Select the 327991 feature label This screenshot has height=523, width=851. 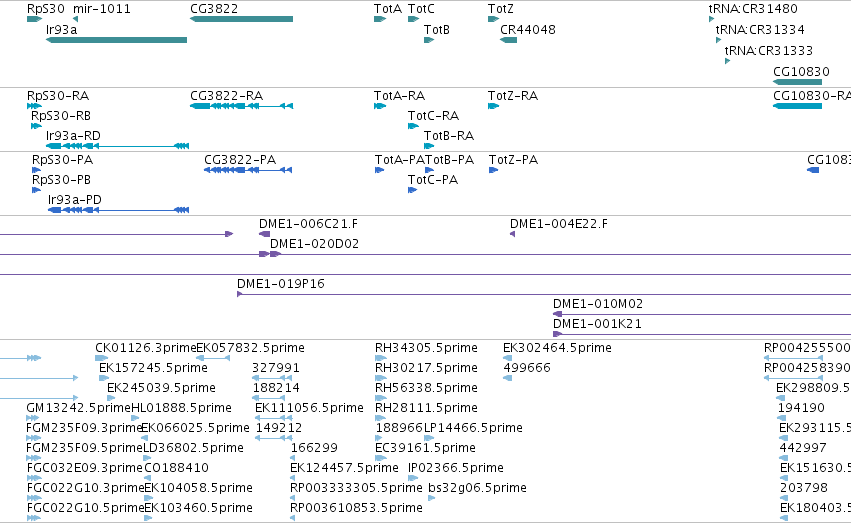[276, 368]
